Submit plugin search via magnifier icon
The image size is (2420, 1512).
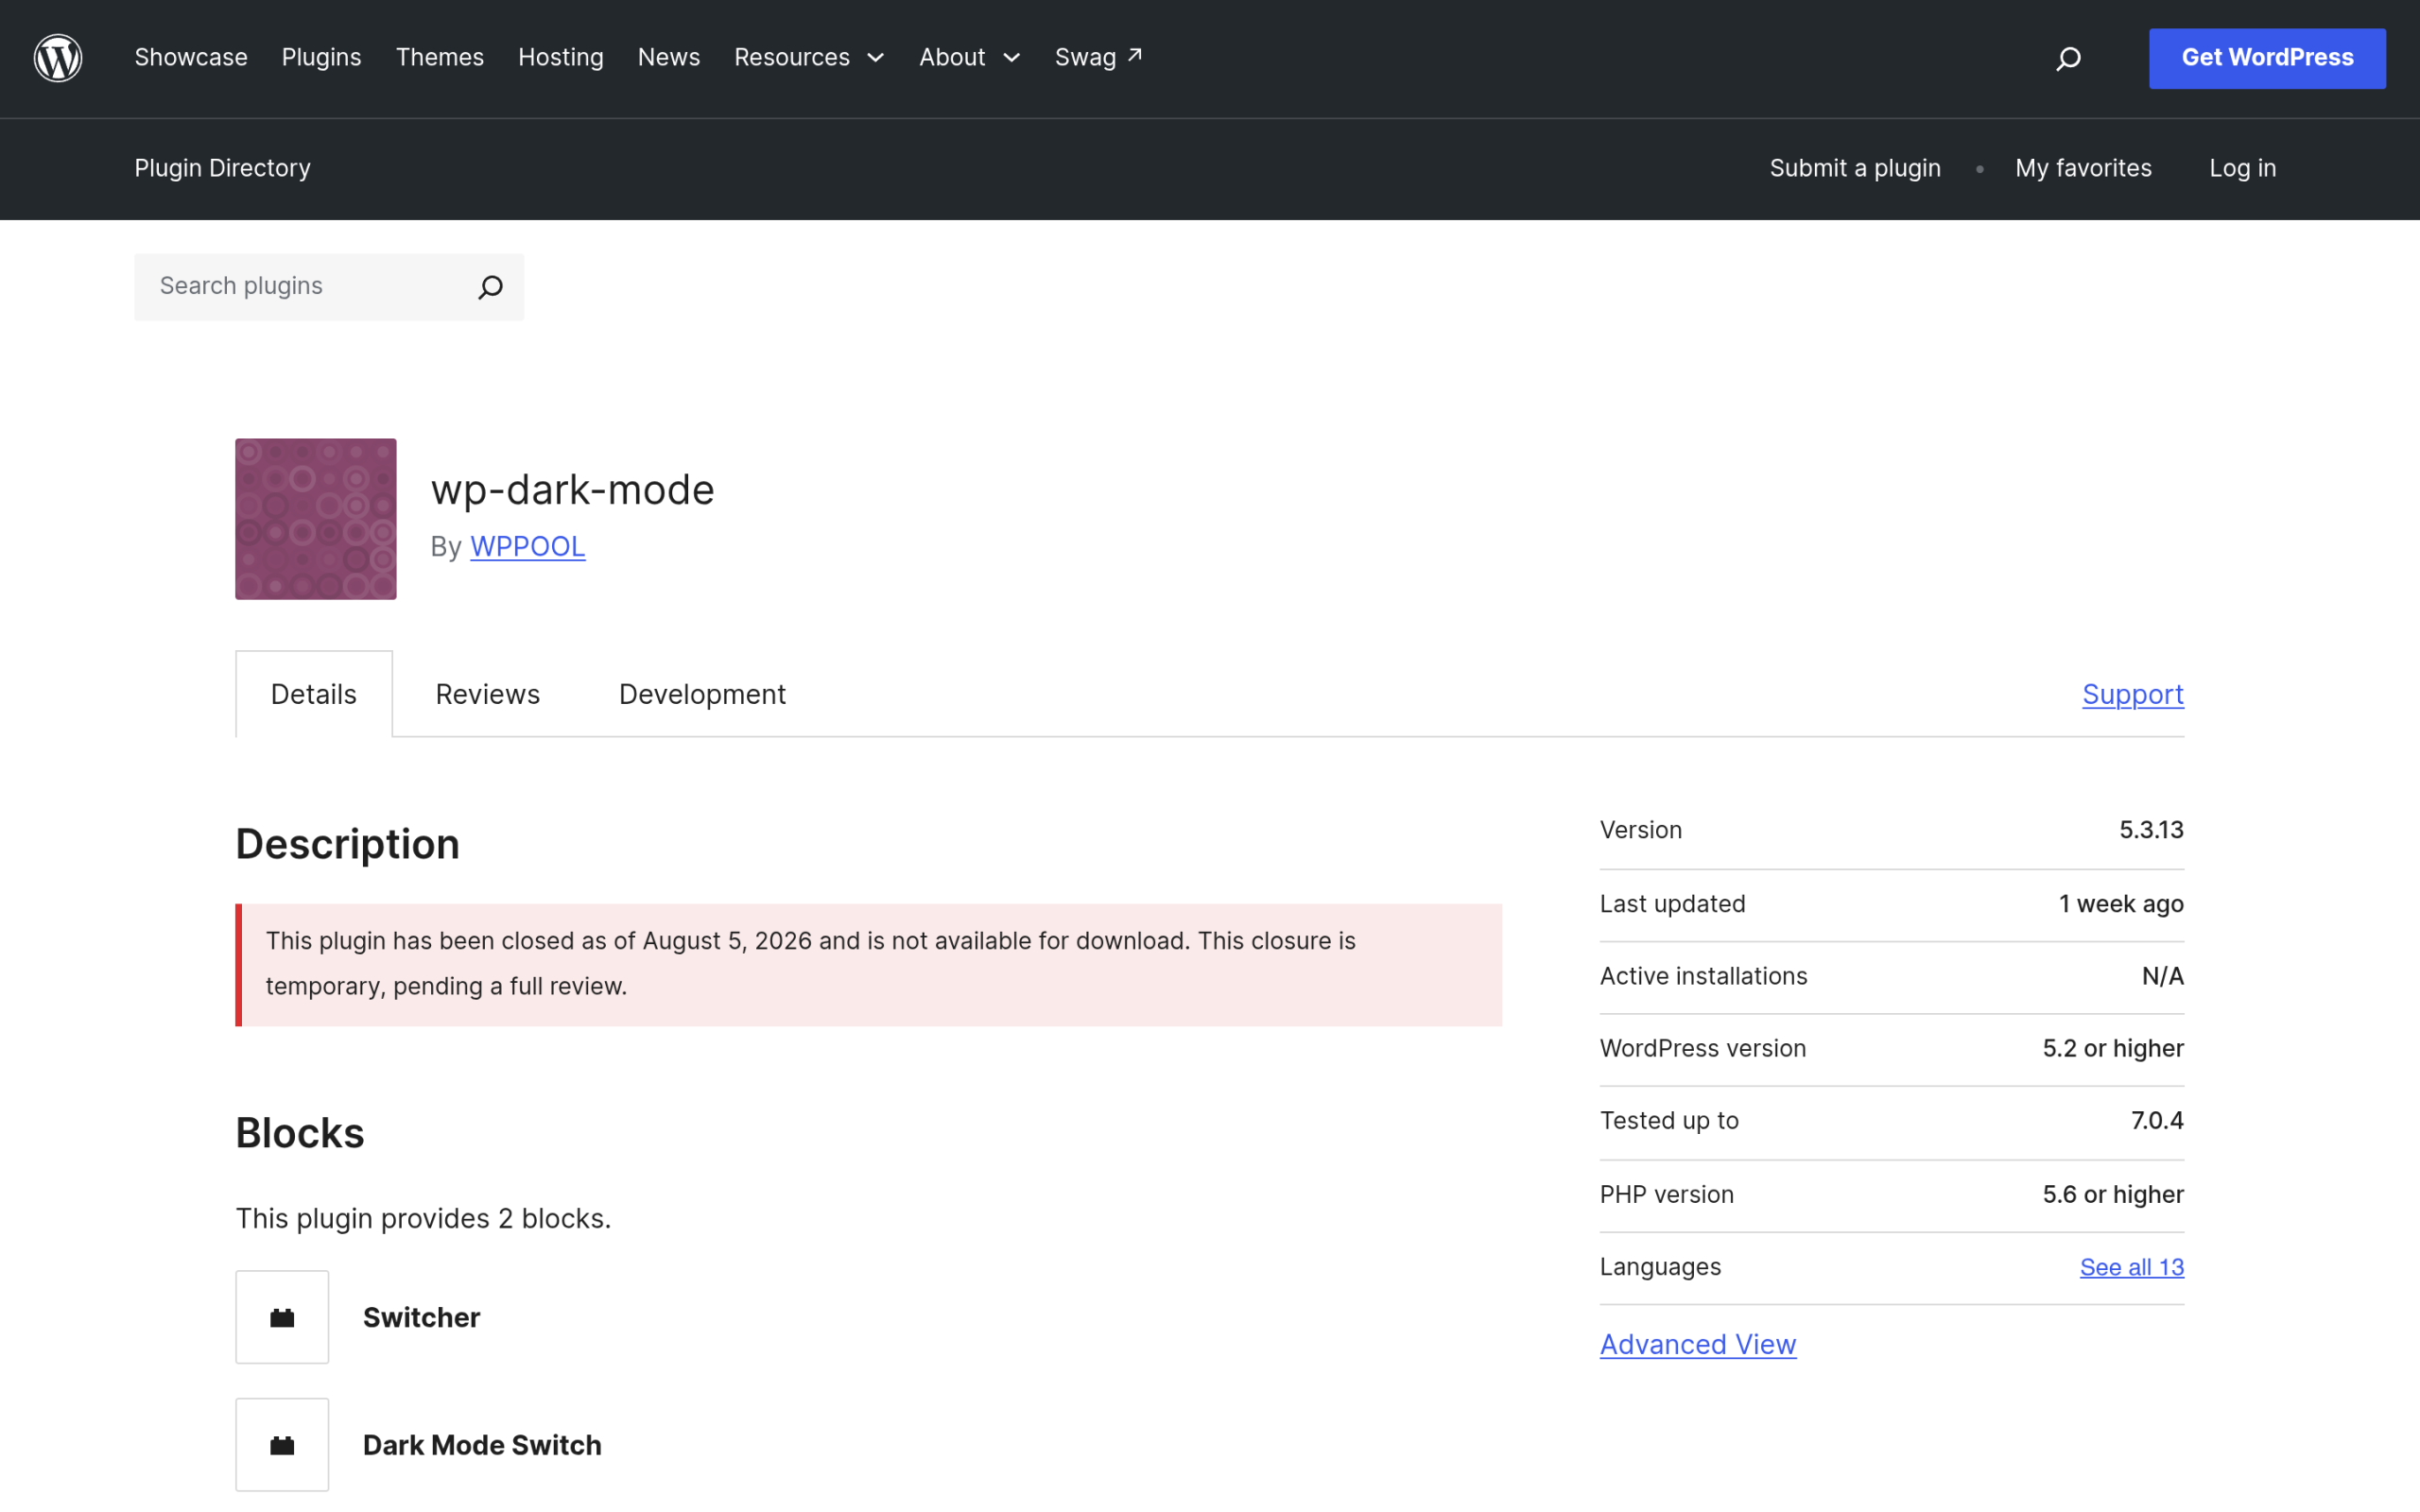coord(490,287)
